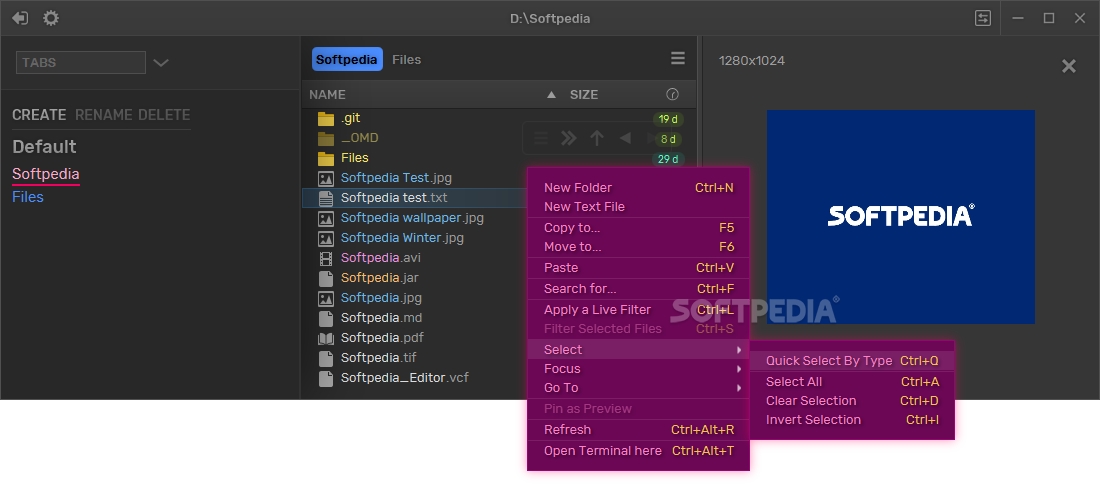Select the Softpedia.pdf file name

[x=382, y=338]
